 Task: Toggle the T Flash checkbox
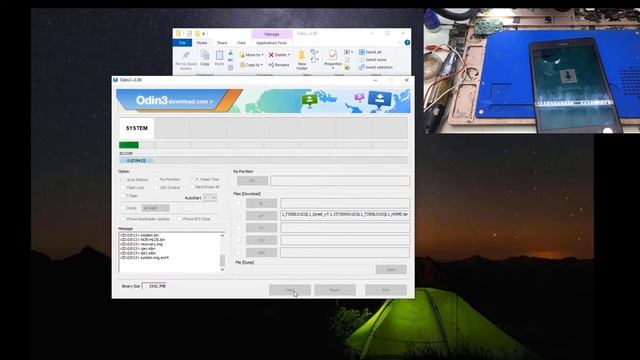click(122, 196)
